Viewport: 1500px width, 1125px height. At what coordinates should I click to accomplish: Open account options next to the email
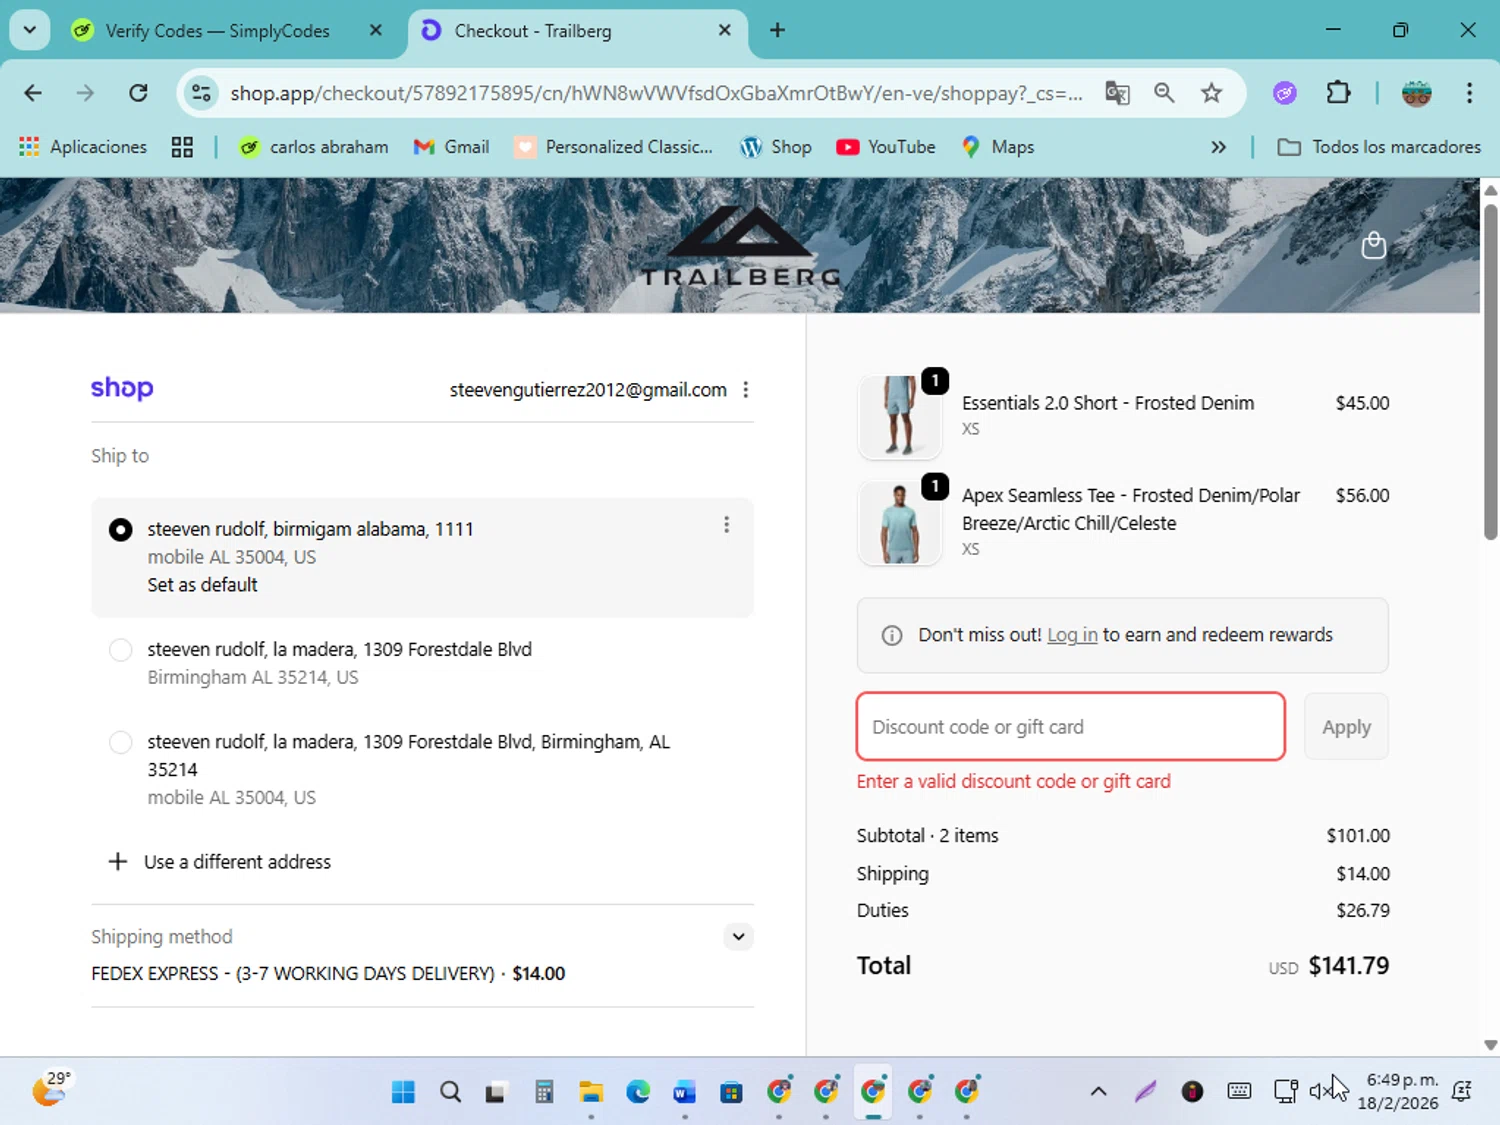click(746, 390)
